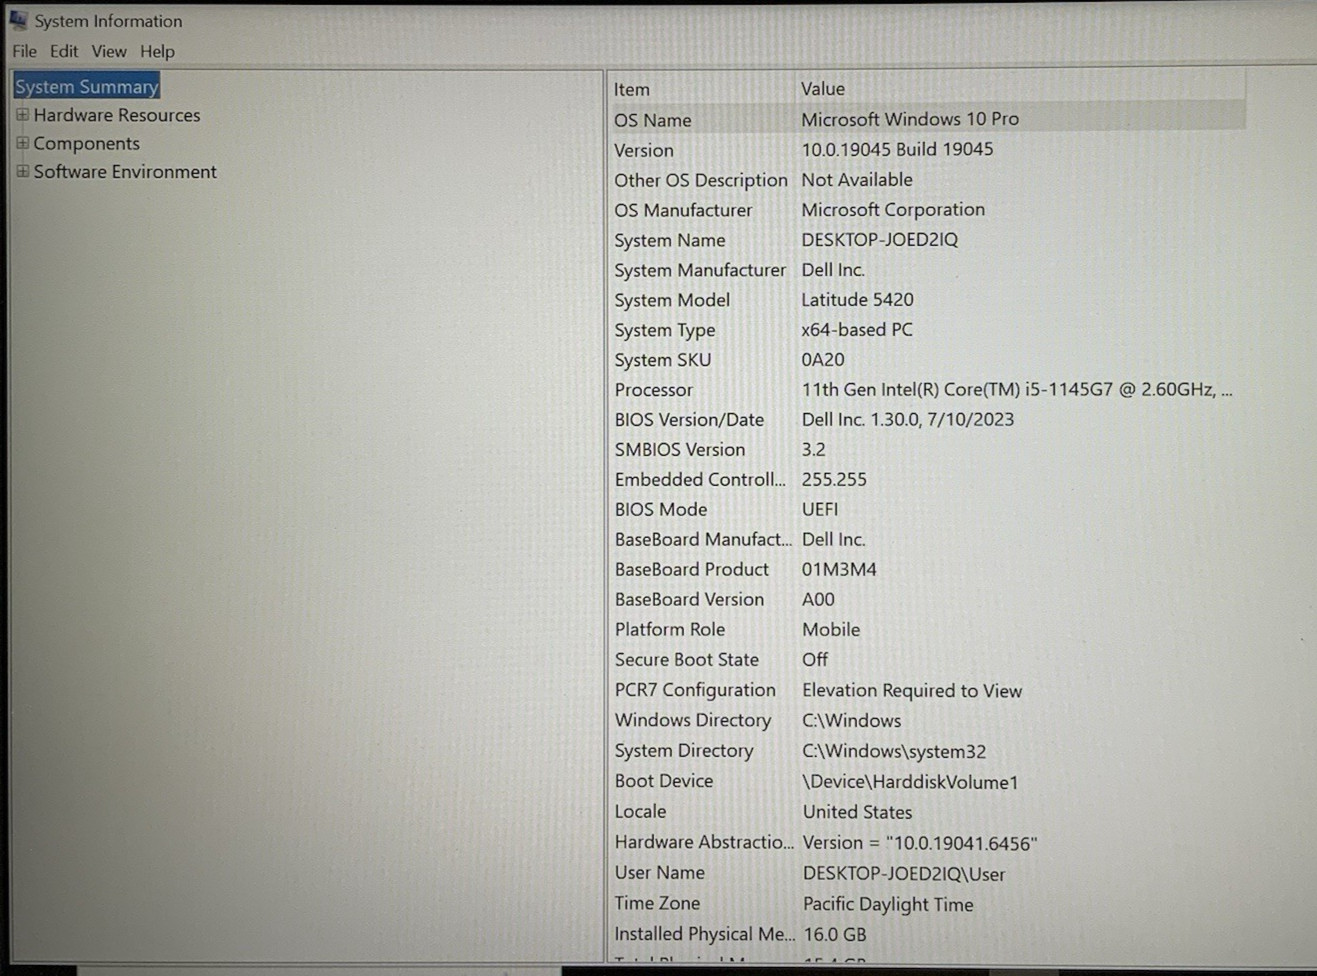The image size is (1317, 976).
Task: Click the value 0A20
Action: coord(823,359)
